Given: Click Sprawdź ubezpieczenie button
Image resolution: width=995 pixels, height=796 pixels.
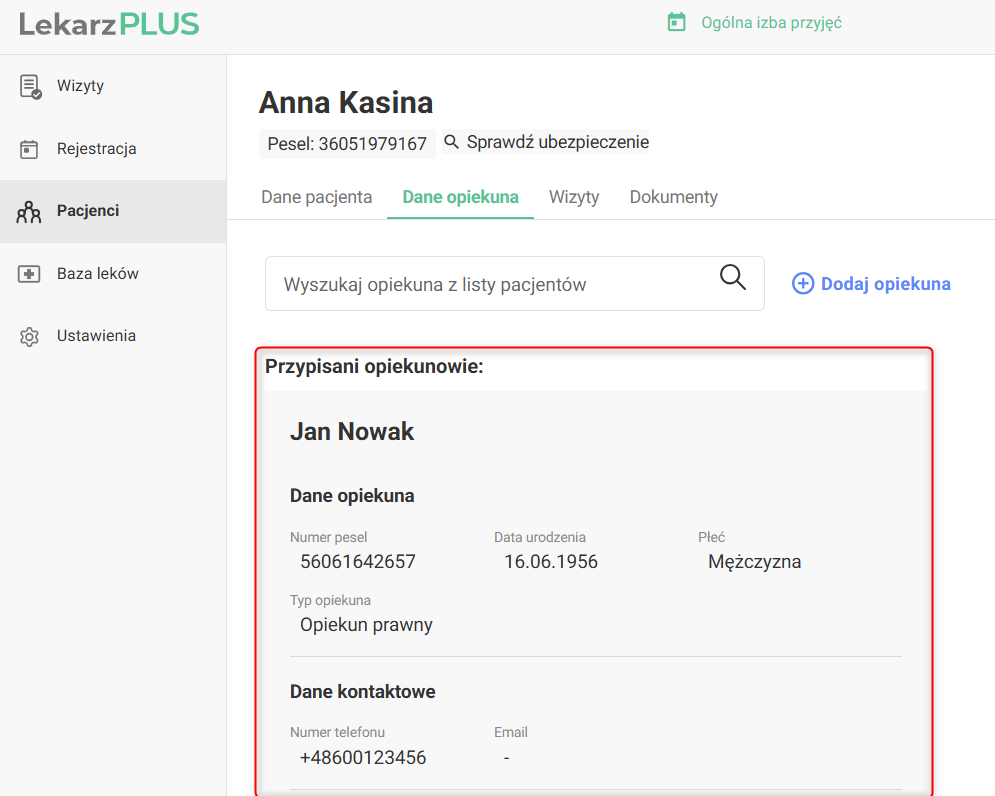Looking at the screenshot, I should [557, 142].
